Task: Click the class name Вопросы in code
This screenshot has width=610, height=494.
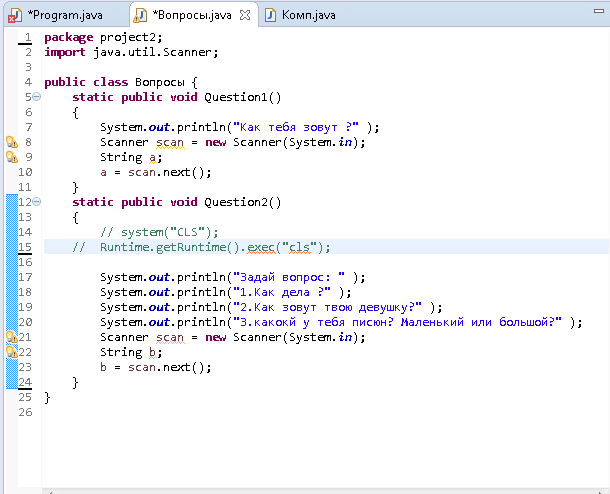Action: pos(160,82)
